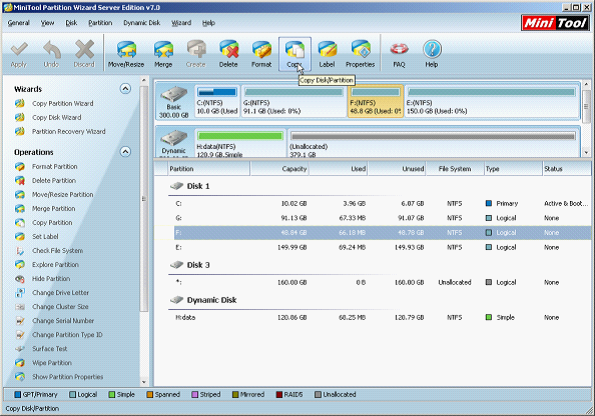Screen dimensions: 595x416
Task: Choose Hide Partition operation
Action: 51,279
